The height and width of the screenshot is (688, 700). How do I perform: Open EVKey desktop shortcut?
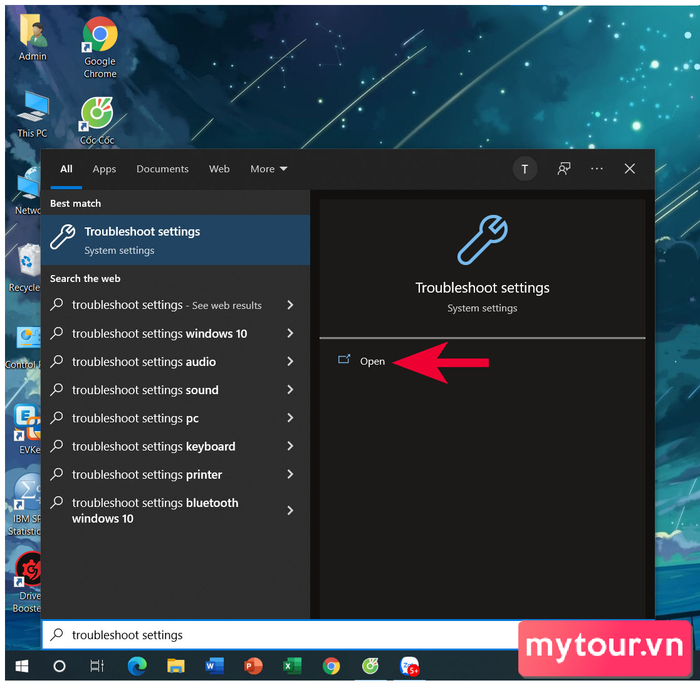click(x=28, y=429)
